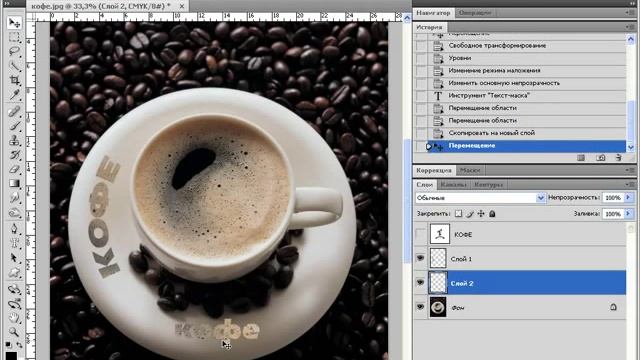Select the Lasso tool
The image size is (640, 360).
14,51
